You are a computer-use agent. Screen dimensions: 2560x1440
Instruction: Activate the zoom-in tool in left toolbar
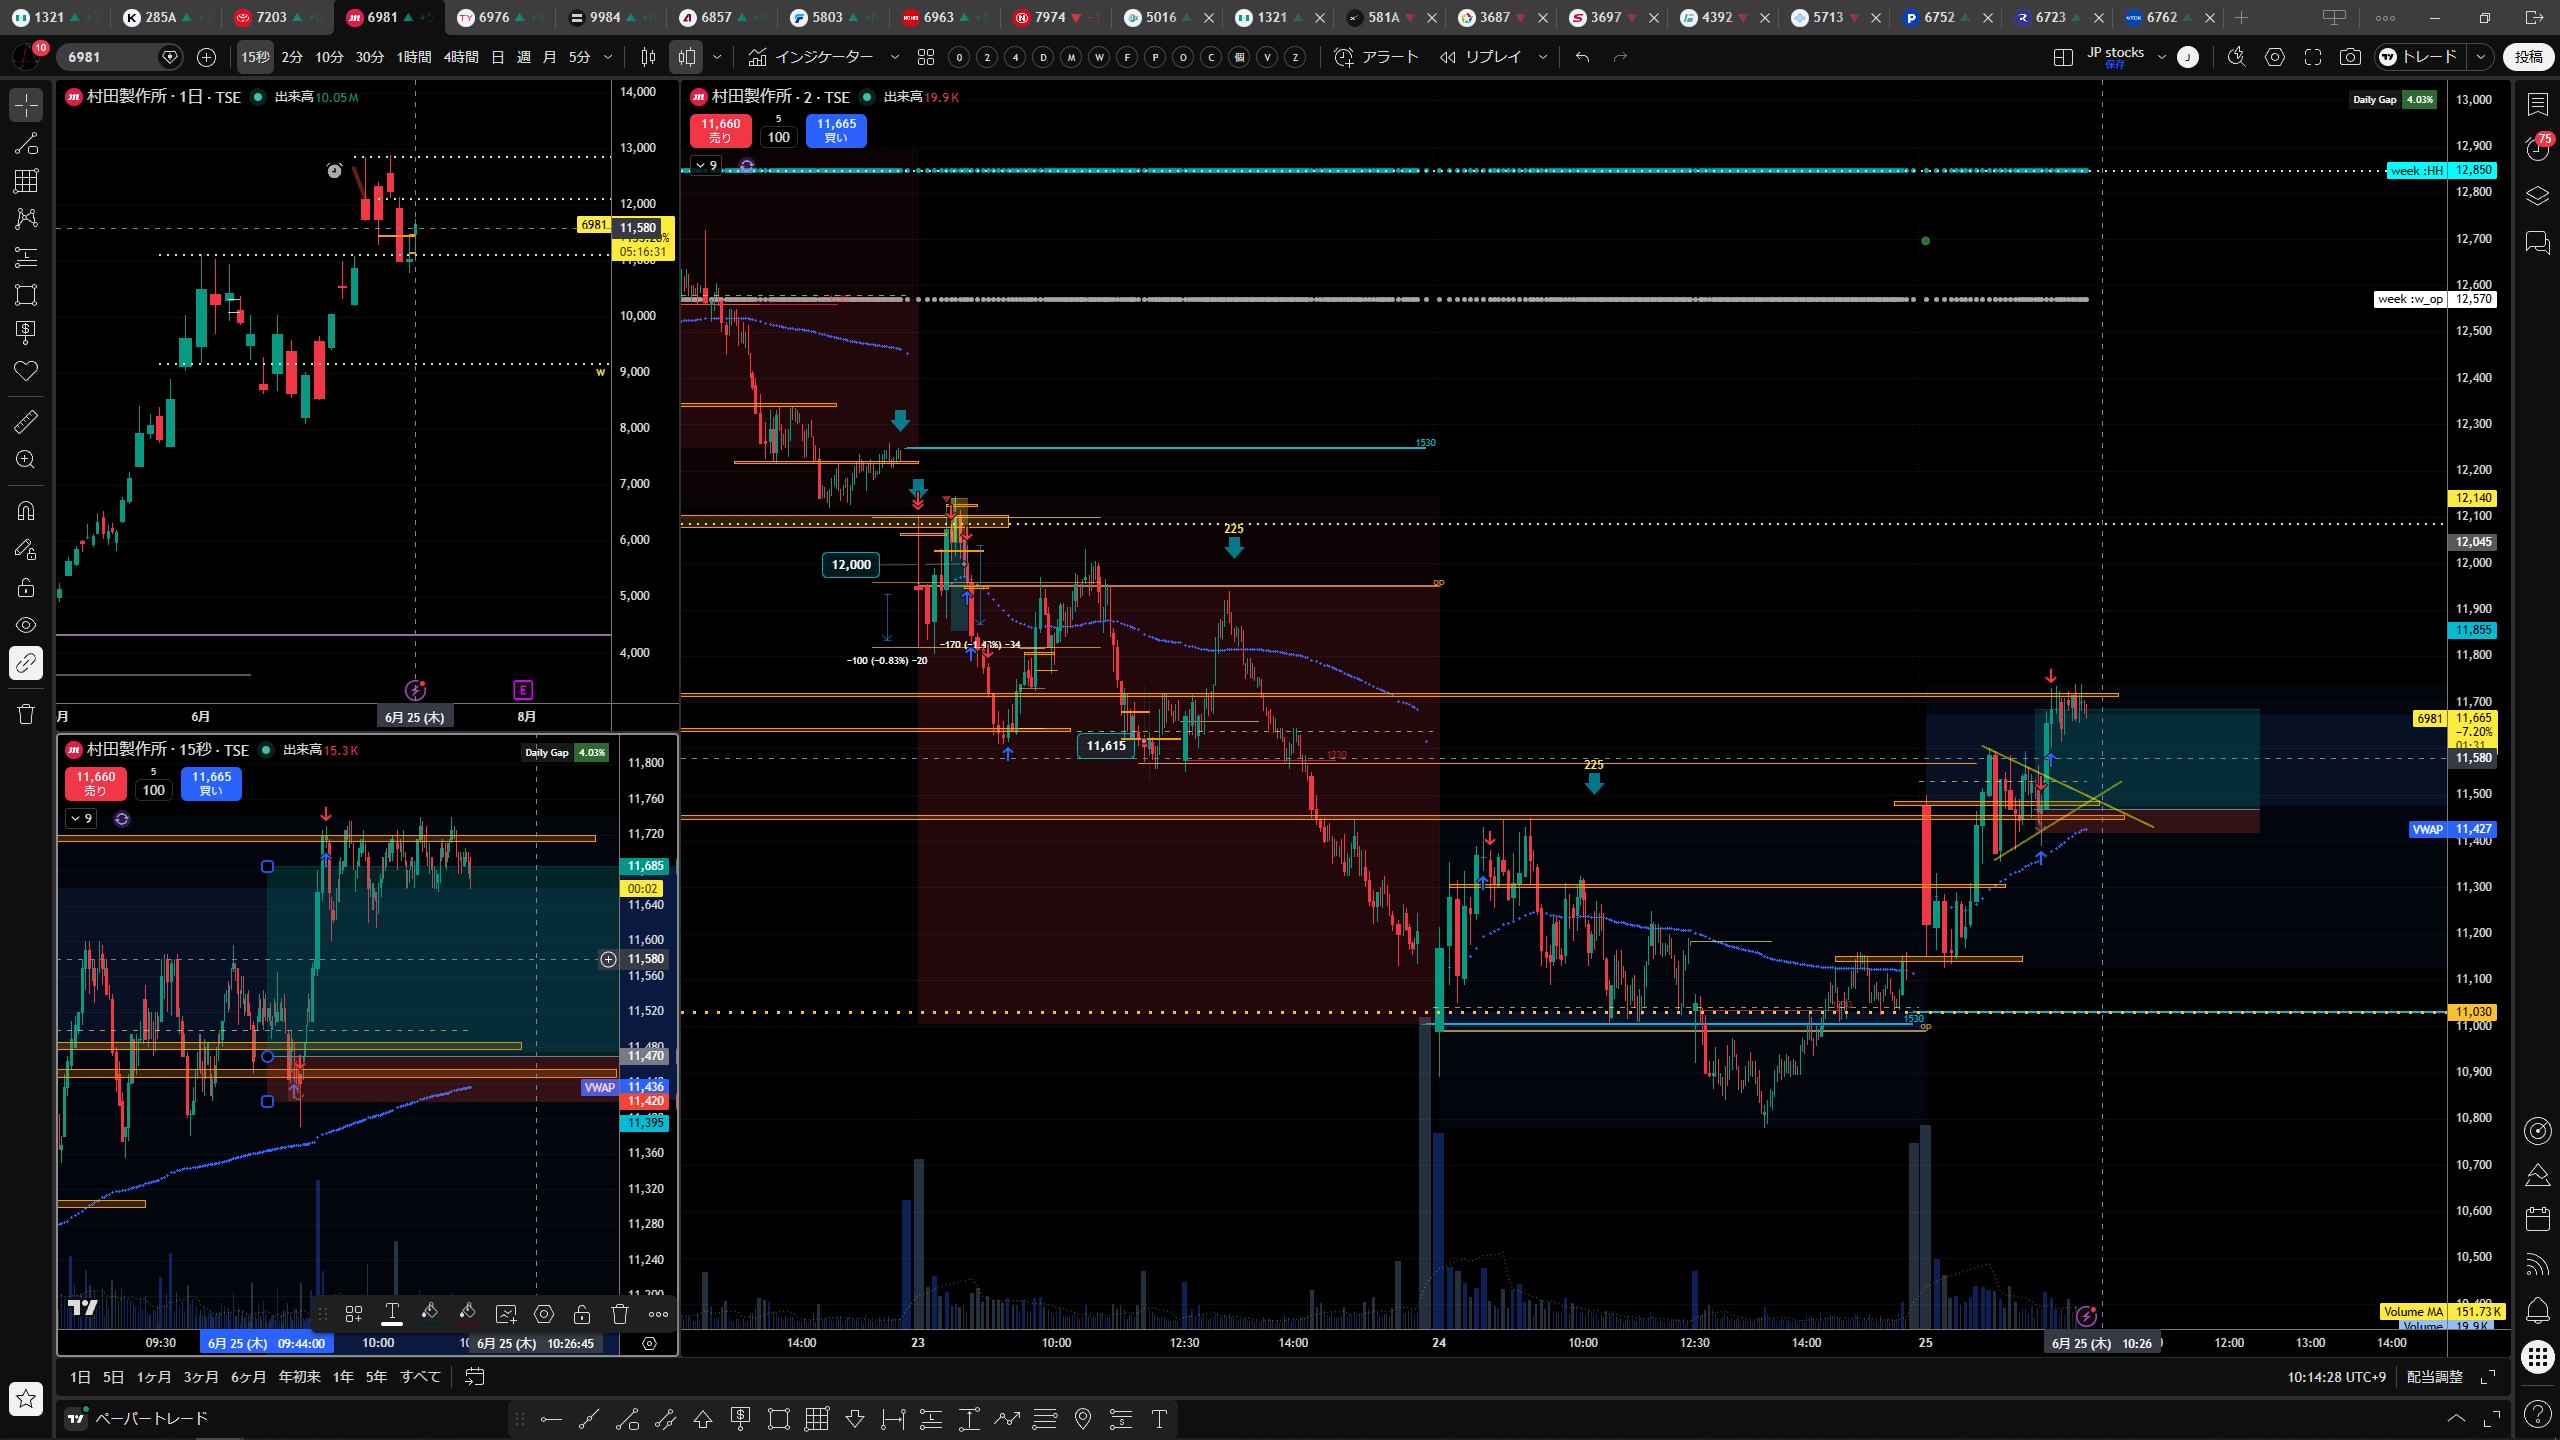click(26, 459)
